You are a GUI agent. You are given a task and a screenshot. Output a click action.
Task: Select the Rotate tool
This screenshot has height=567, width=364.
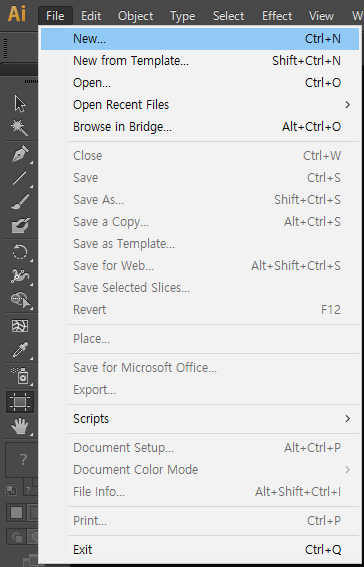point(20,252)
